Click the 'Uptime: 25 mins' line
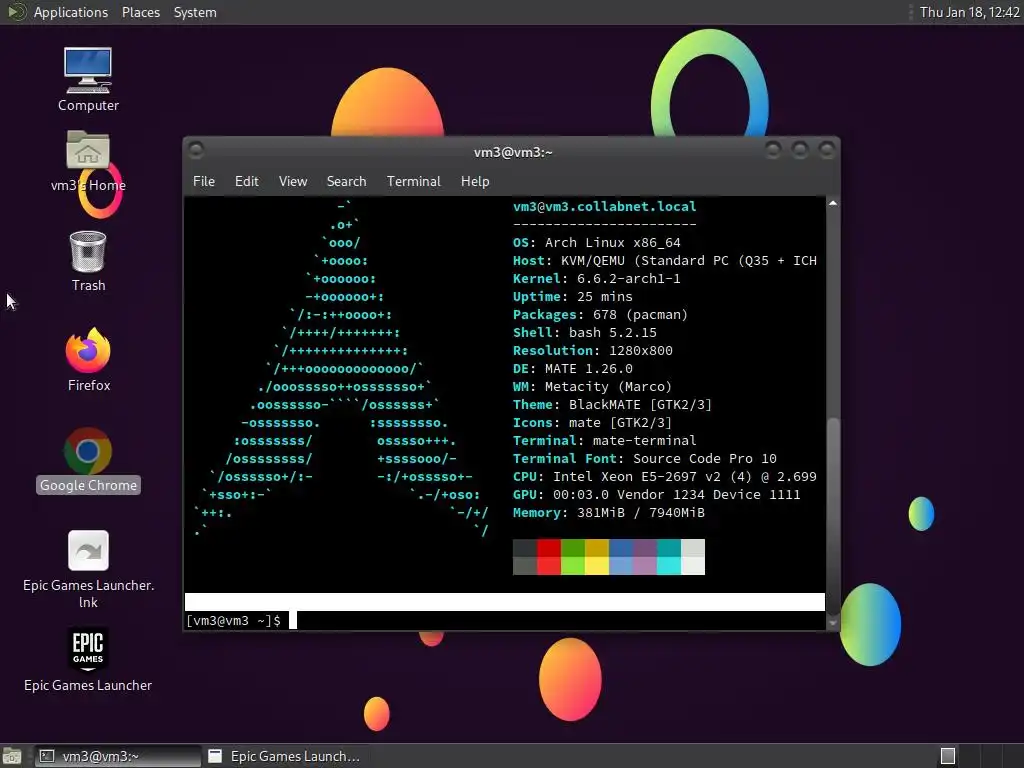1024x768 pixels. click(572, 296)
